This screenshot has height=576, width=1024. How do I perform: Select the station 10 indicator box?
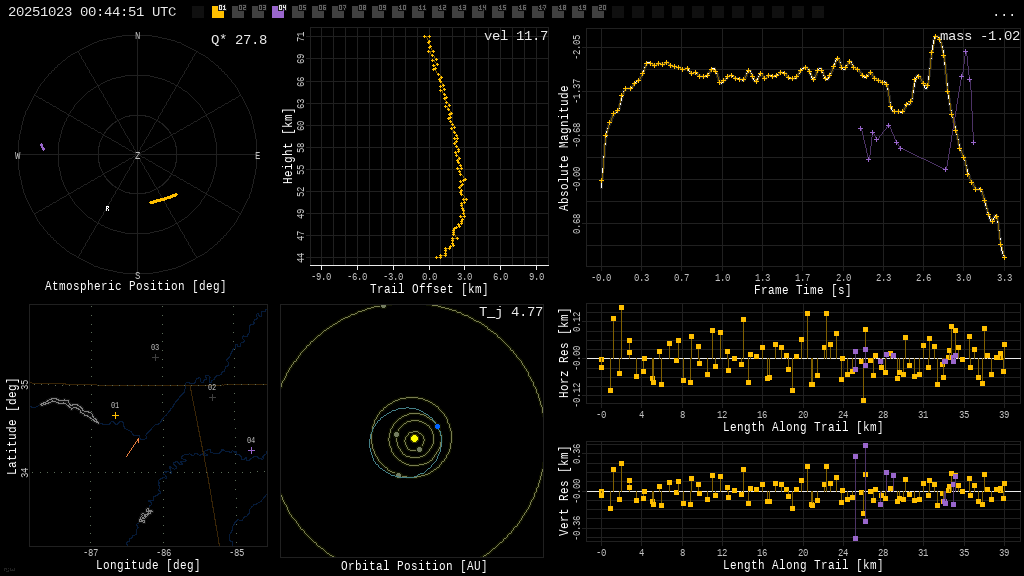398,12
